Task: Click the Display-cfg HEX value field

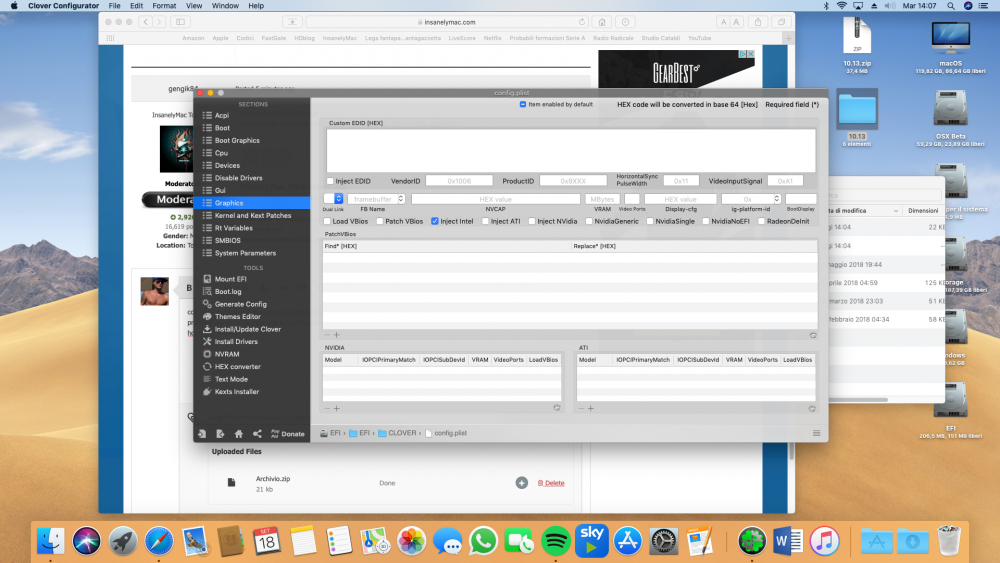Action: tap(680, 199)
